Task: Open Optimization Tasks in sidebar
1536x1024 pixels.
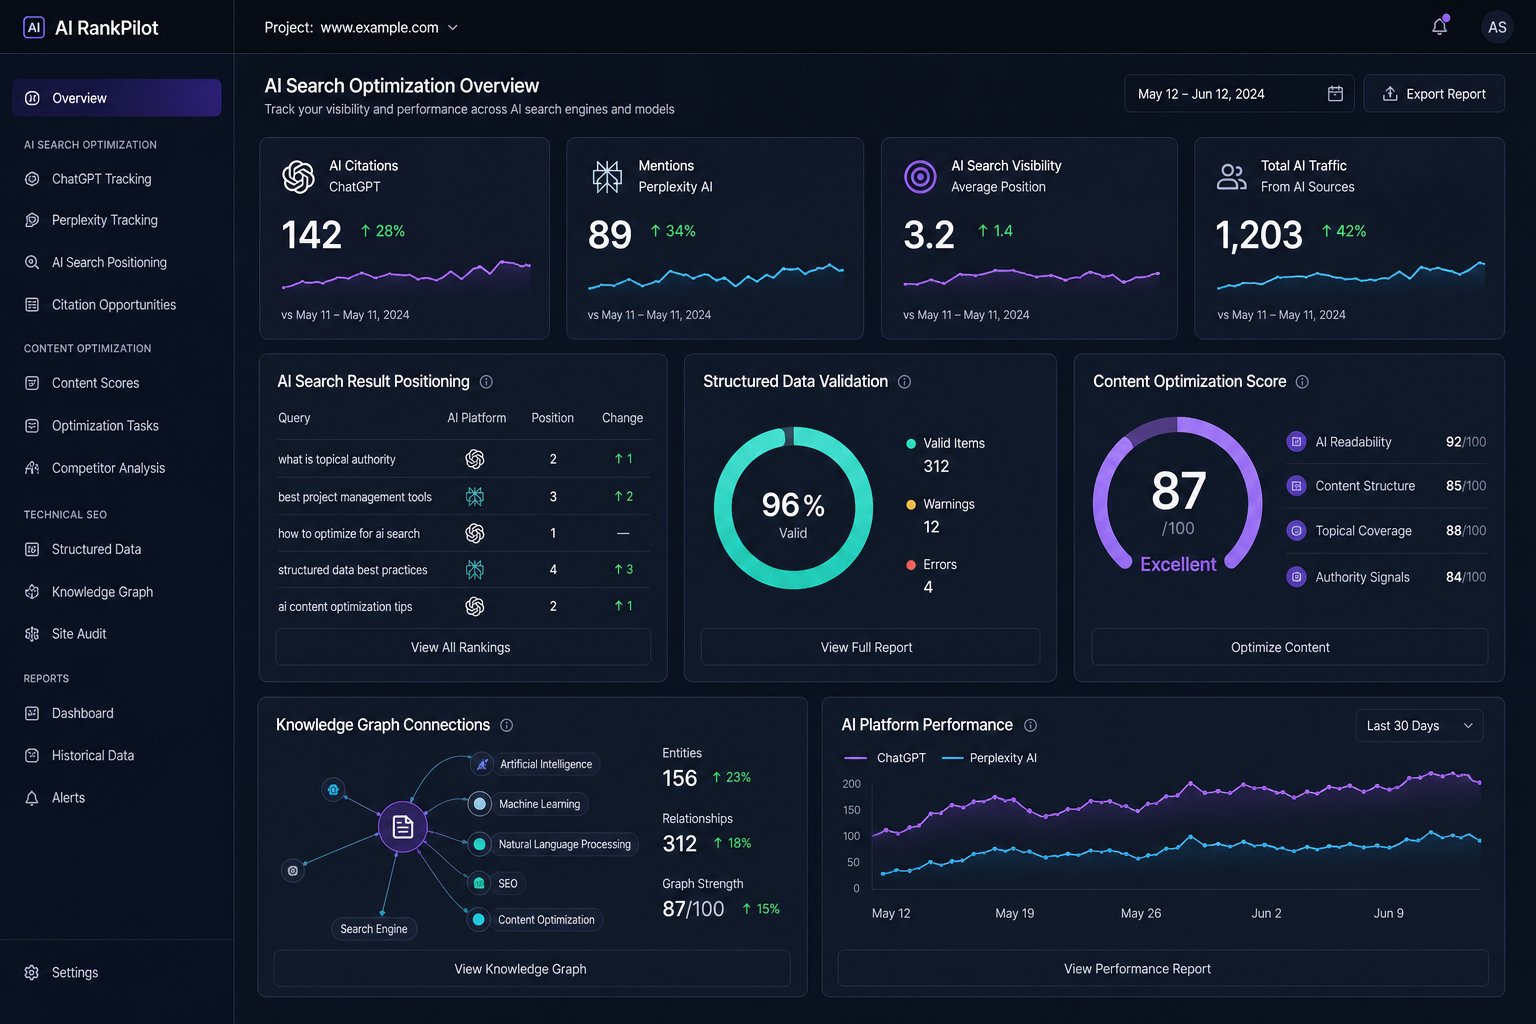Action: pyautogui.click(x=105, y=426)
